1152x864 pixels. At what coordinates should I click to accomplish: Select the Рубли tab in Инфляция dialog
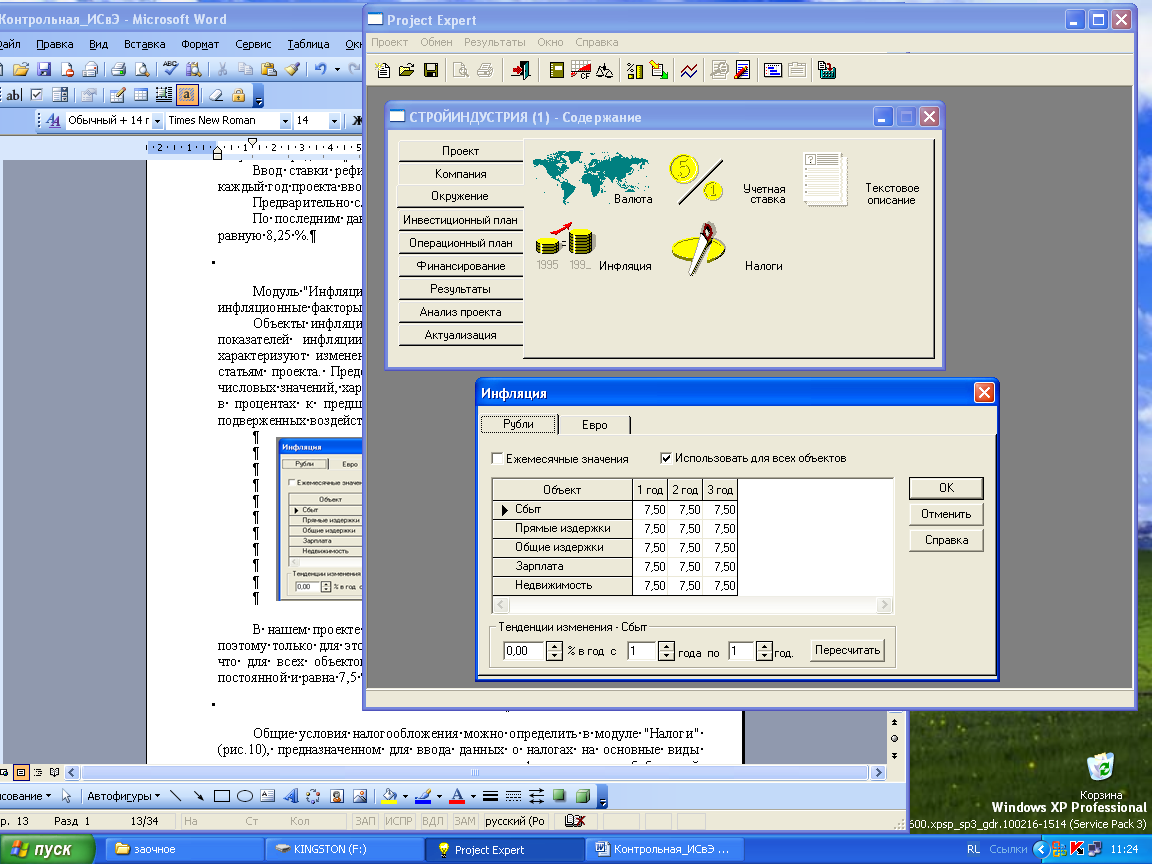(519, 424)
